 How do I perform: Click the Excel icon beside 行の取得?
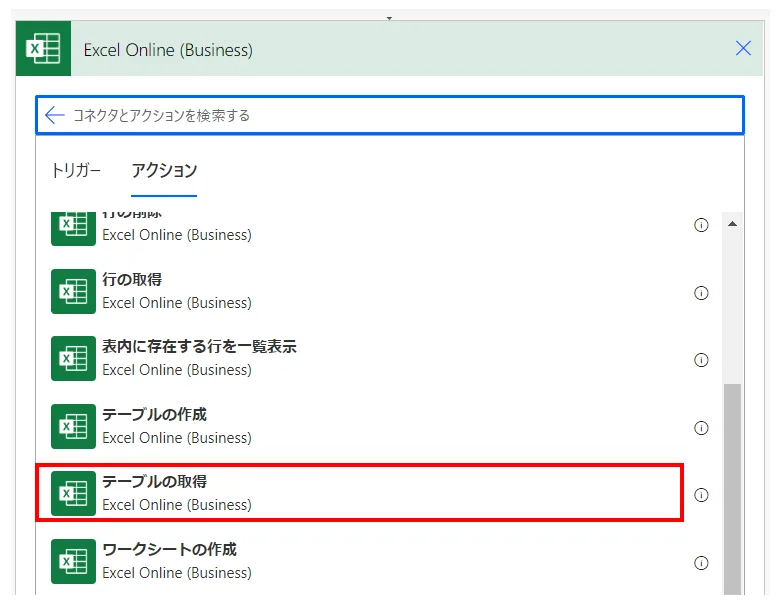[x=73, y=291]
